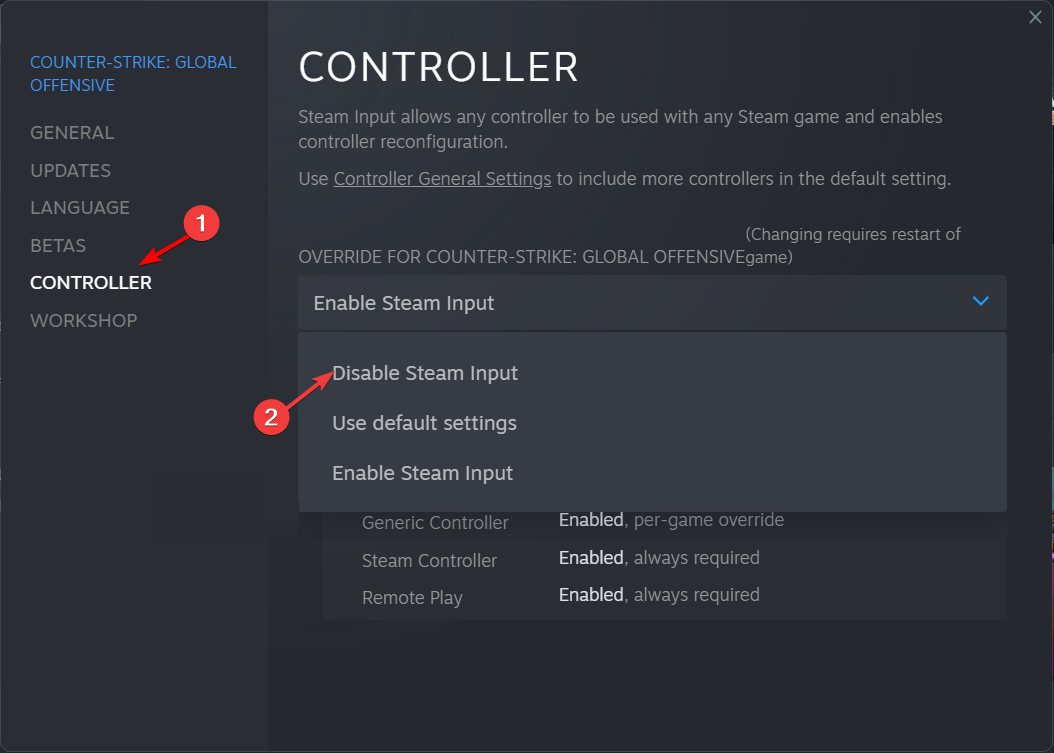
Task: Open the BETAS section
Action: 58,245
